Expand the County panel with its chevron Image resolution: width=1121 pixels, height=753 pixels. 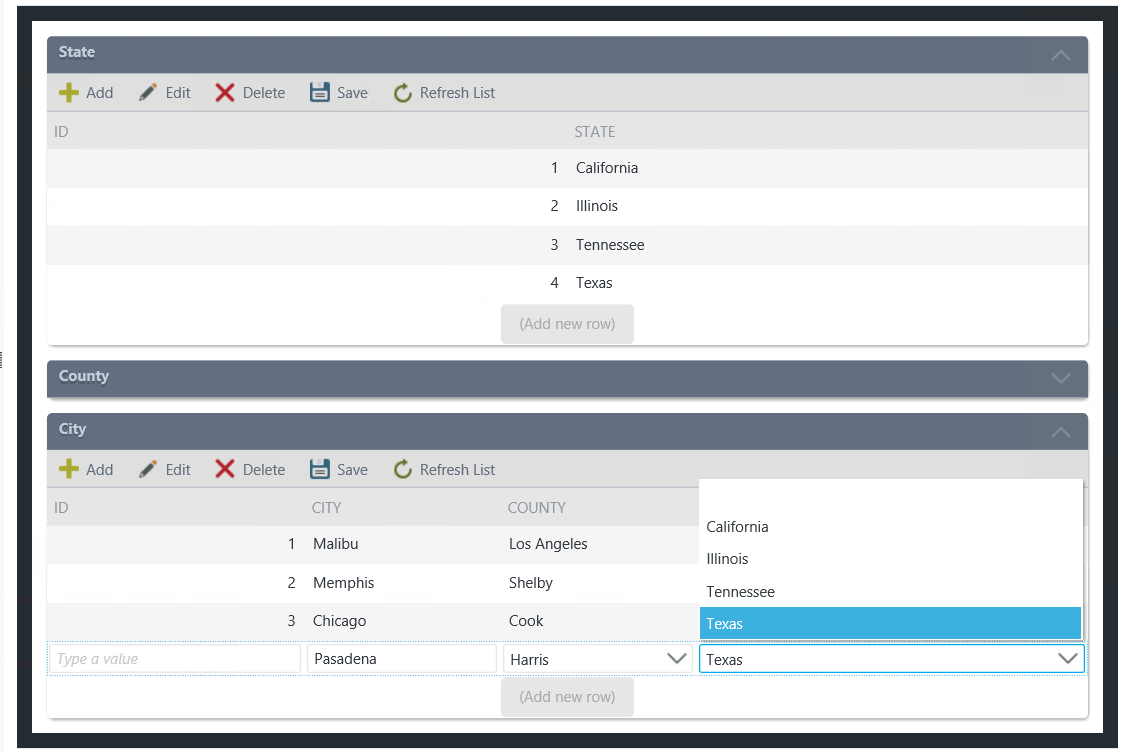[x=1061, y=378]
